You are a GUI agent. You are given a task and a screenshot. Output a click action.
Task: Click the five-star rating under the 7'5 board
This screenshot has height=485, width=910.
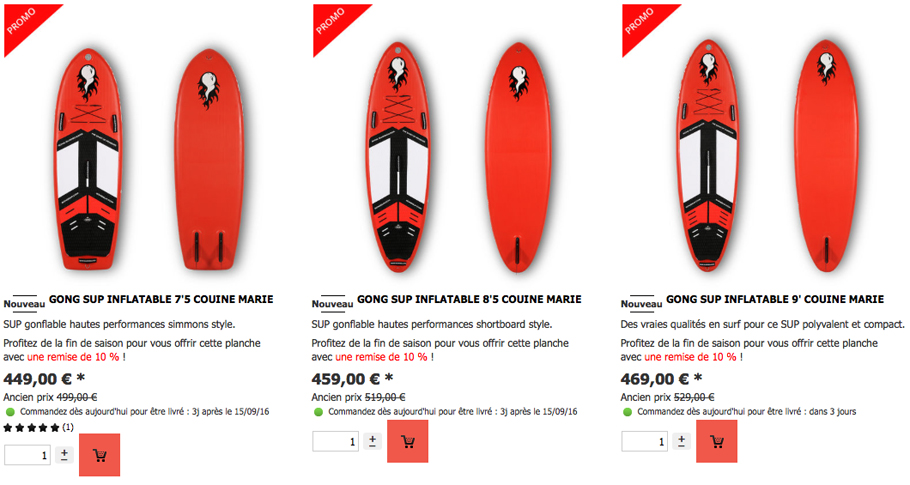click(32, 428)
